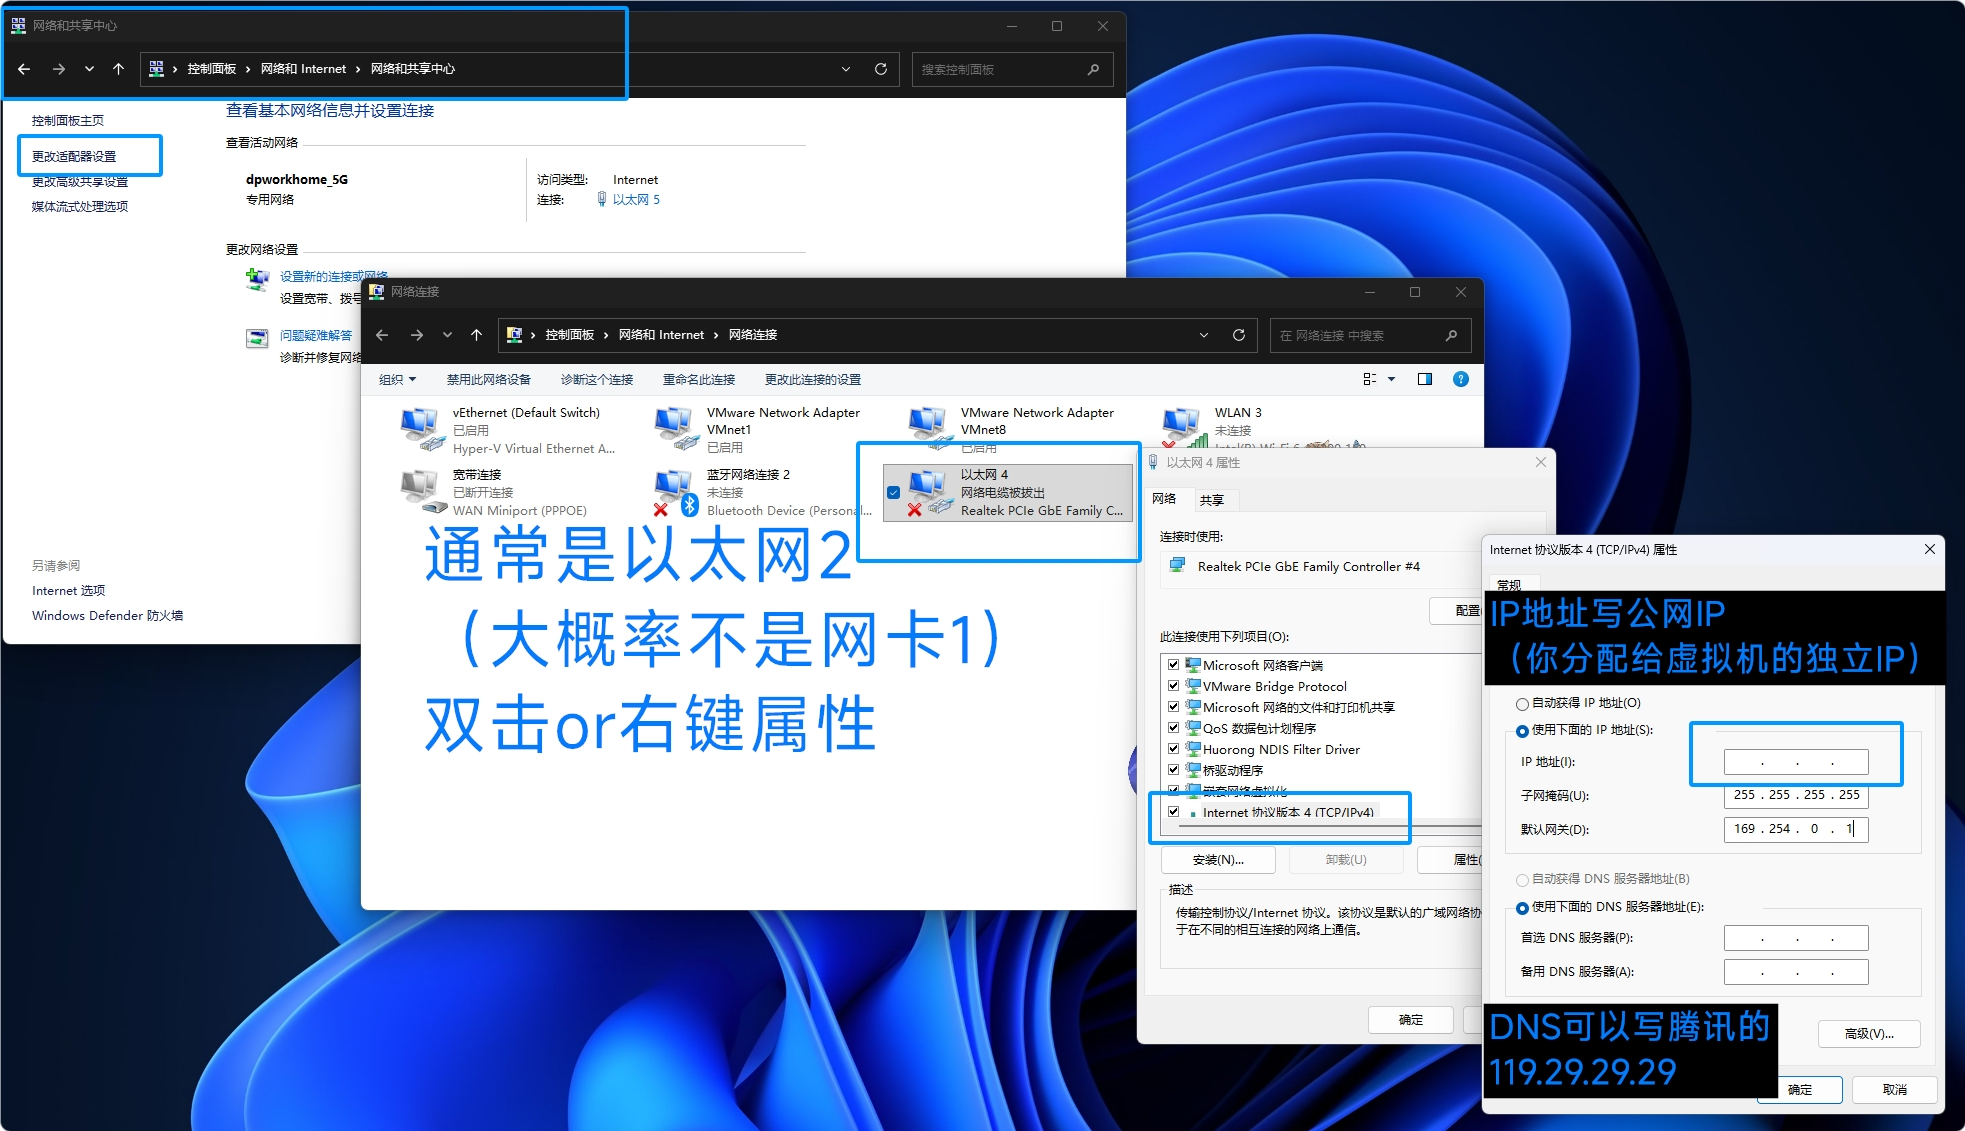1965x1131 pixels.
Task: Click up arrow in Network and Sharing Center
Action: click(x=118, y=69)
